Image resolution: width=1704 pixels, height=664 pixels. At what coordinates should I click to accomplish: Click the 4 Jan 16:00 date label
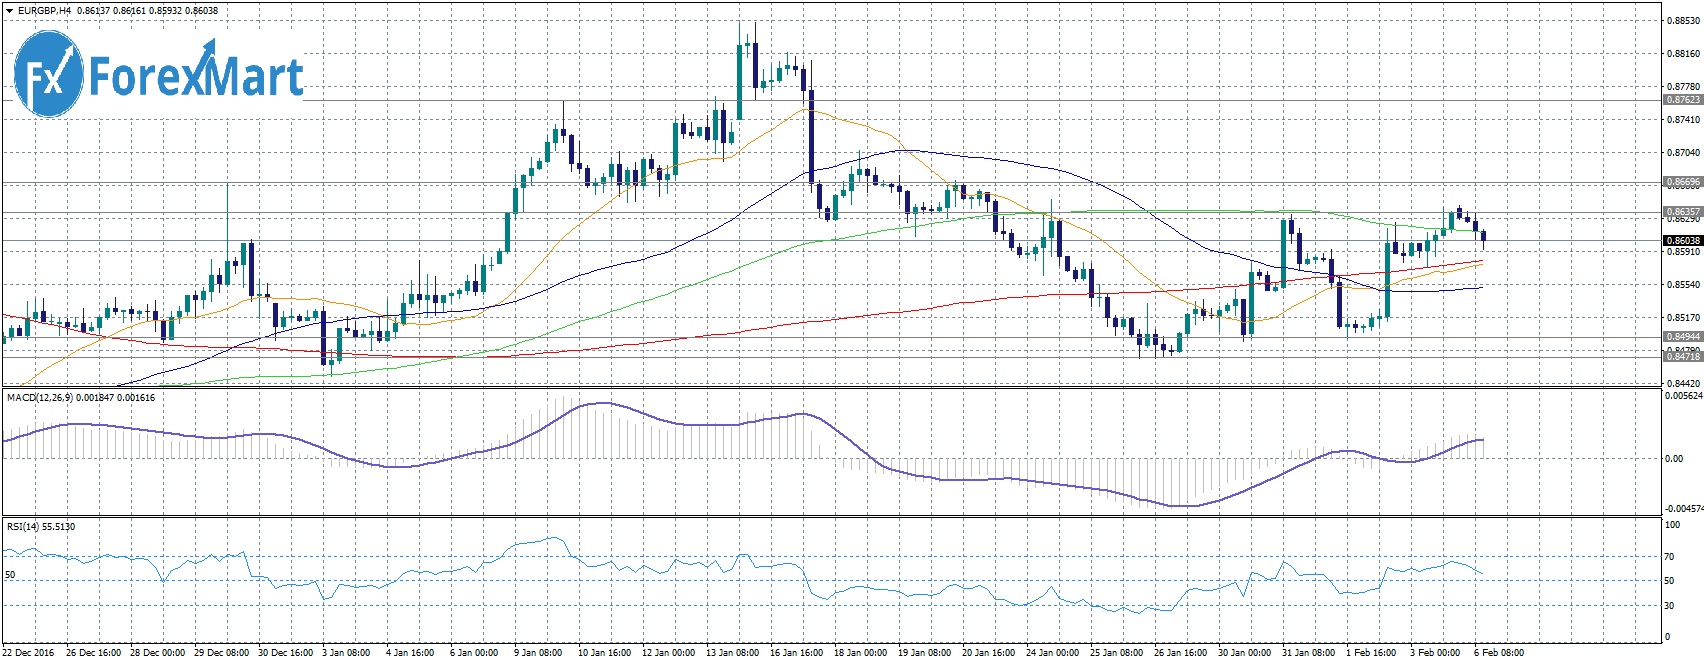pyautogui.click(x=410, y=653)
